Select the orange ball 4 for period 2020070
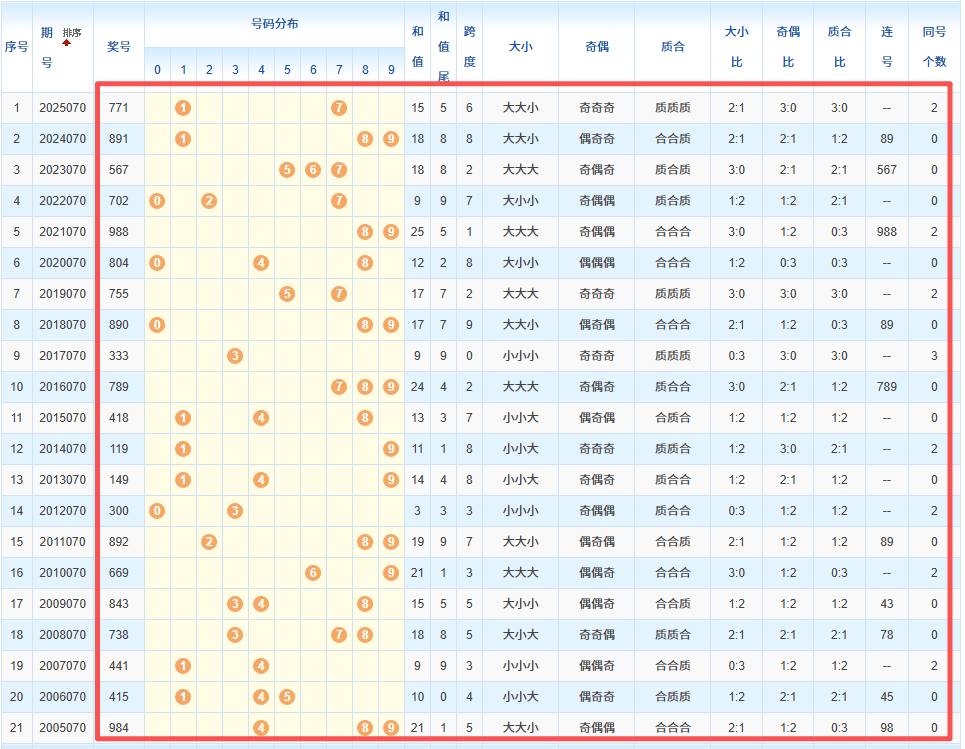 click(261, 263)
